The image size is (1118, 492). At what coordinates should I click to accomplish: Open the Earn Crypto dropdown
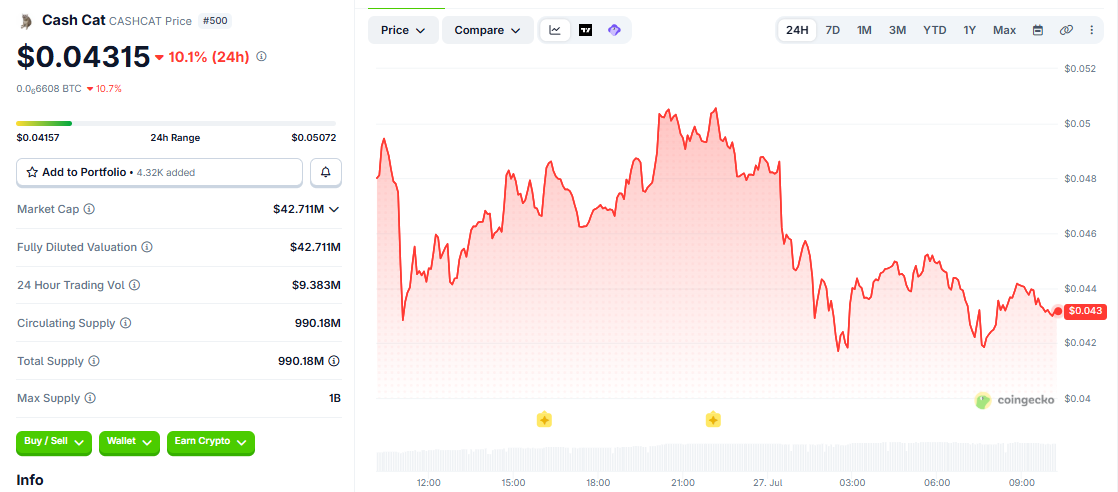coord(210,442)
